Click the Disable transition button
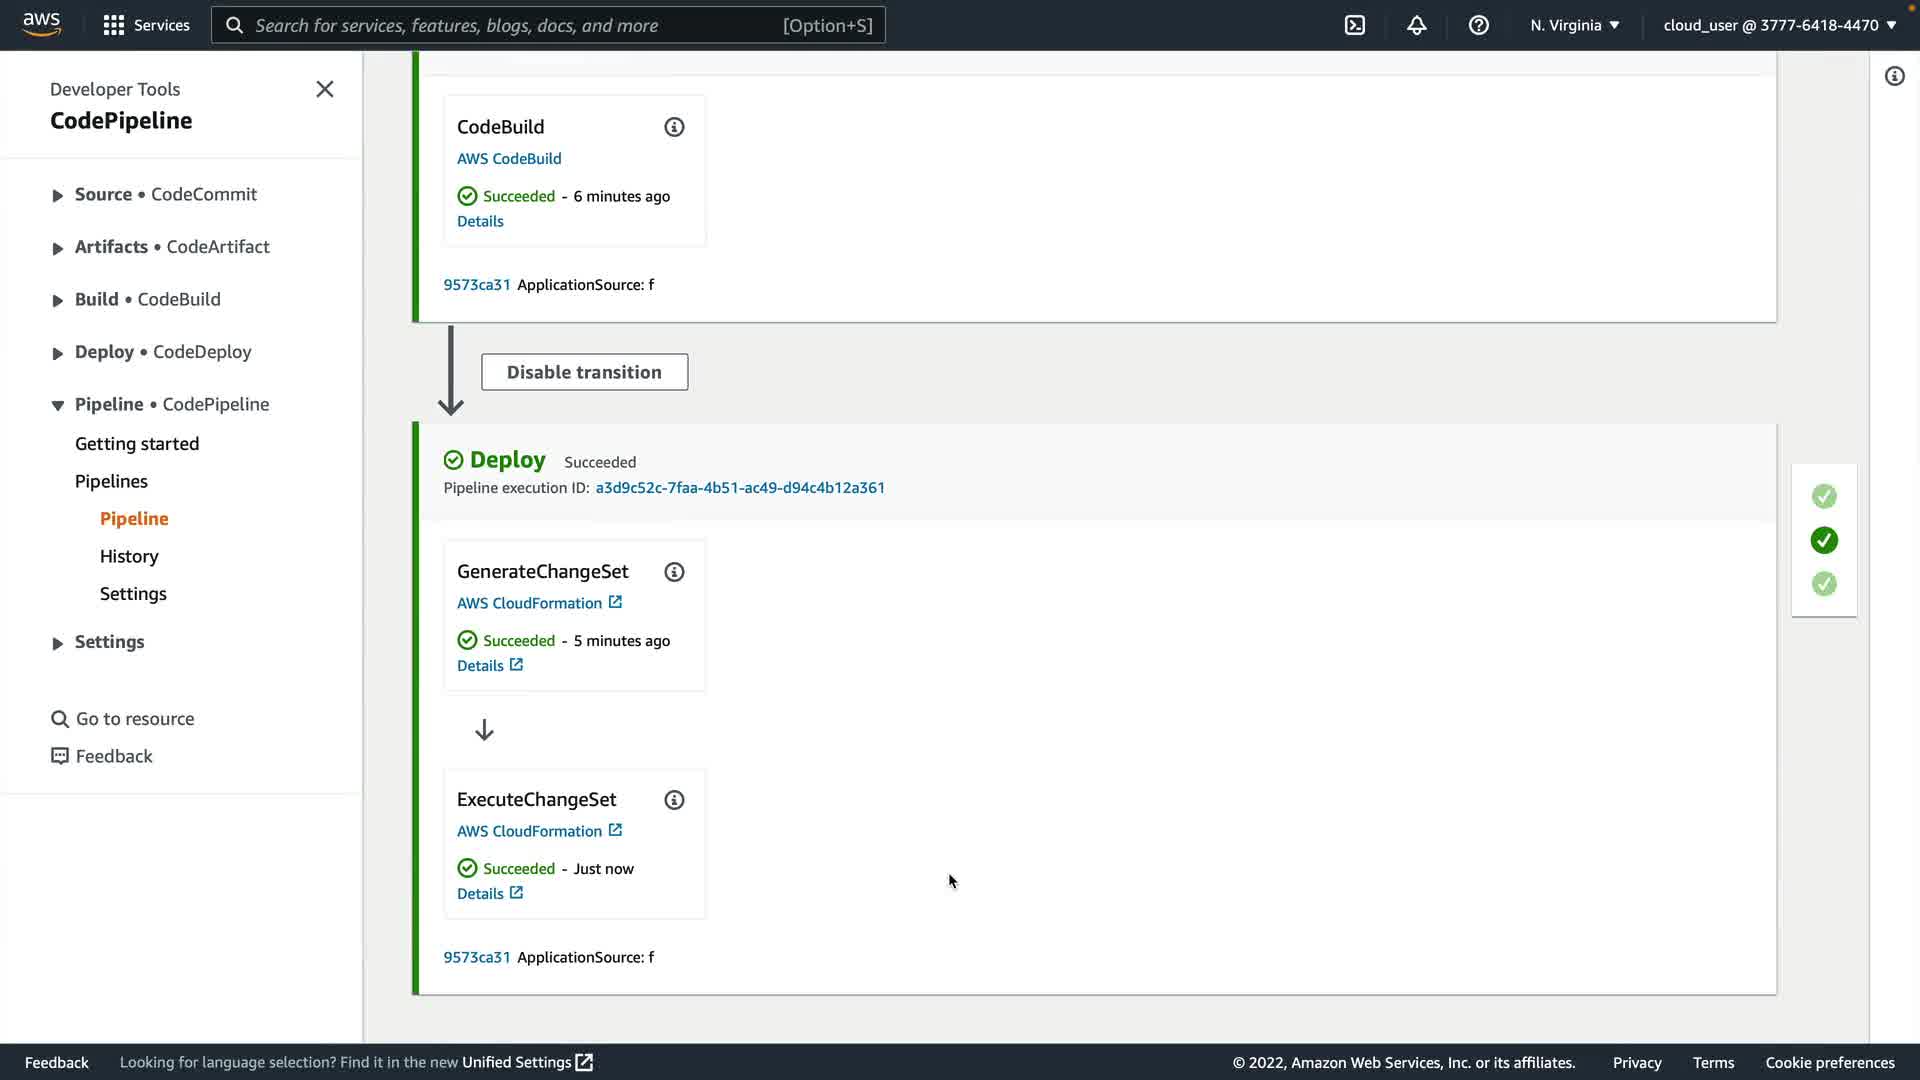 click(584, 372)
